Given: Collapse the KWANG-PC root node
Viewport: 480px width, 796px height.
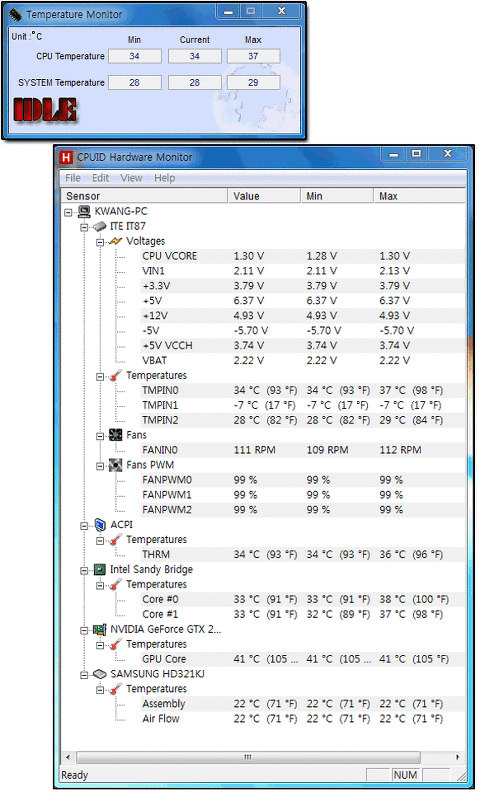Looking at the screenshot, I should click(68, 212).
